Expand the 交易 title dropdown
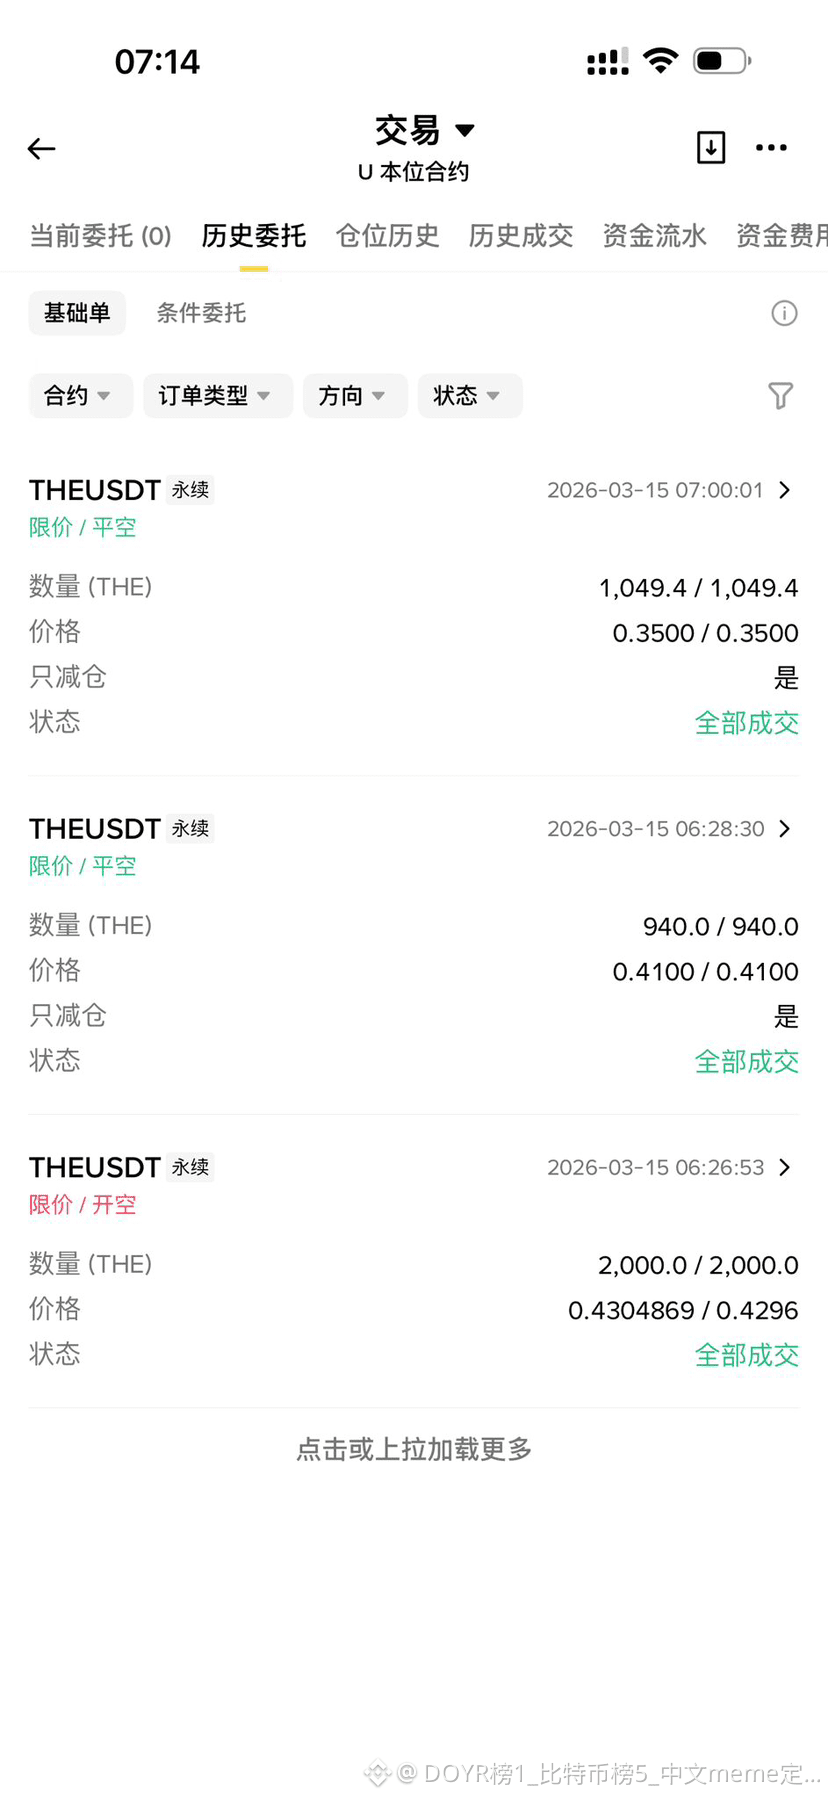Screen dimensions: 828x1799 [x=424, y=130]
